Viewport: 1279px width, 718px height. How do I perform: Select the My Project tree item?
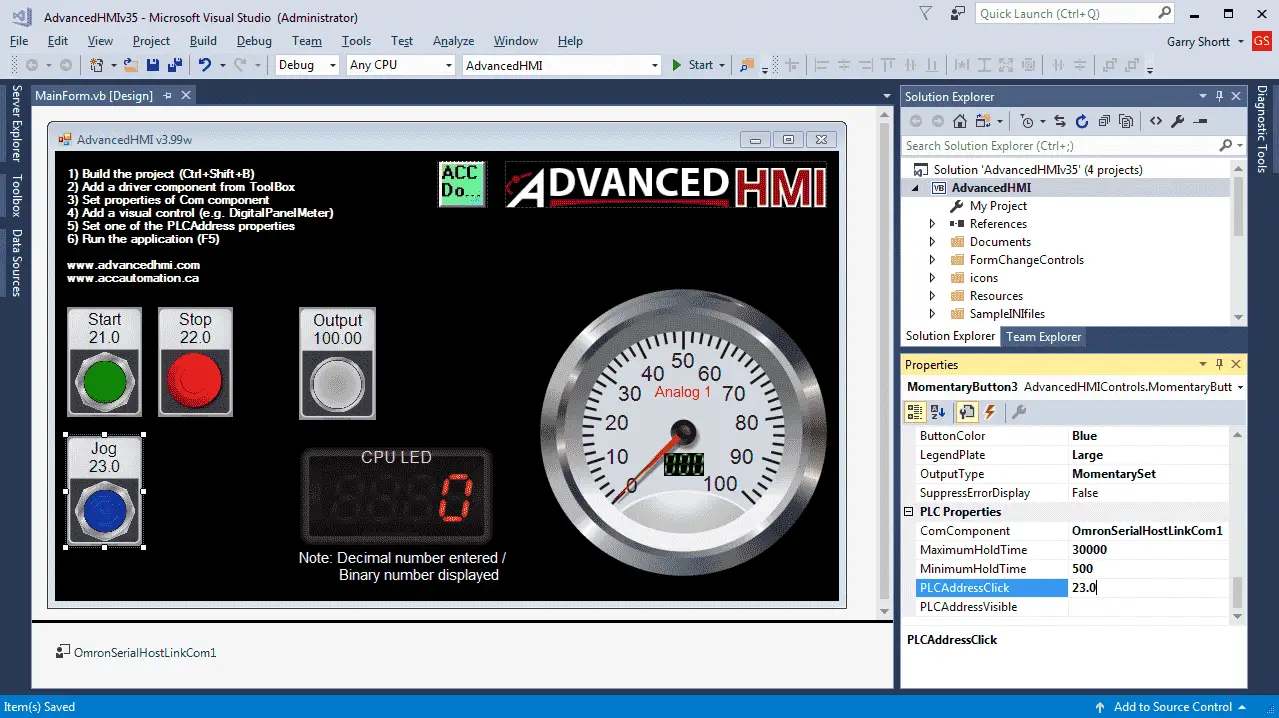998,206
